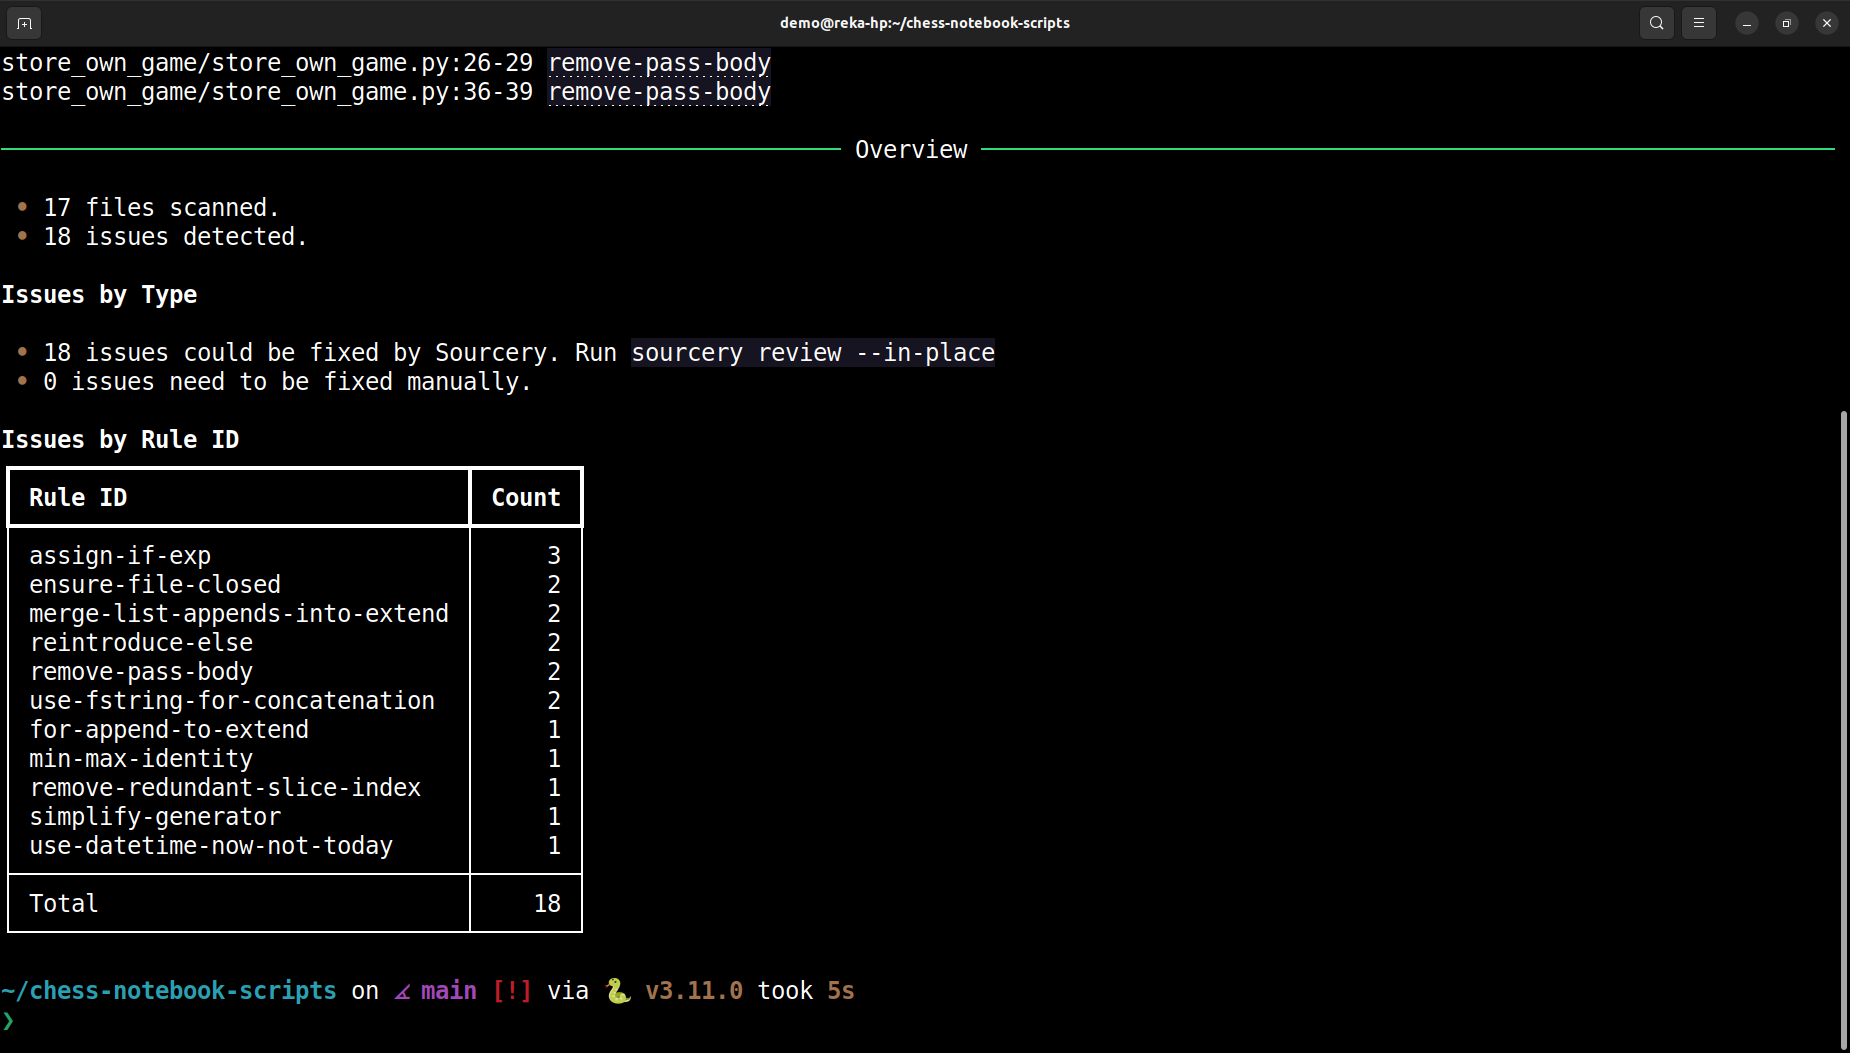Click the sourcery review --in-place command

[812, 352]
